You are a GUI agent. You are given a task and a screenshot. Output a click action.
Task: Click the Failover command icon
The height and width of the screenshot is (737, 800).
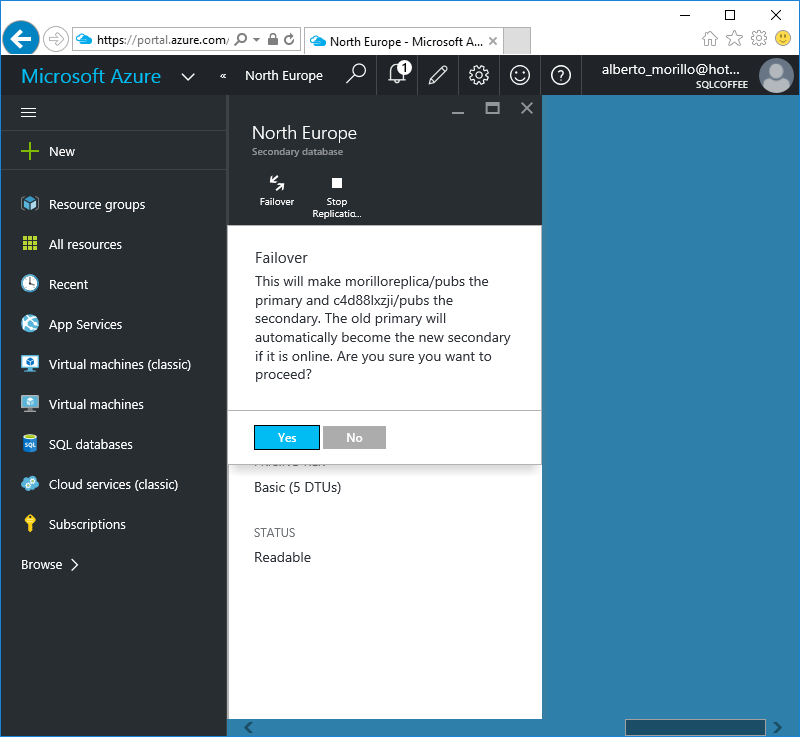tap(277, 183)
